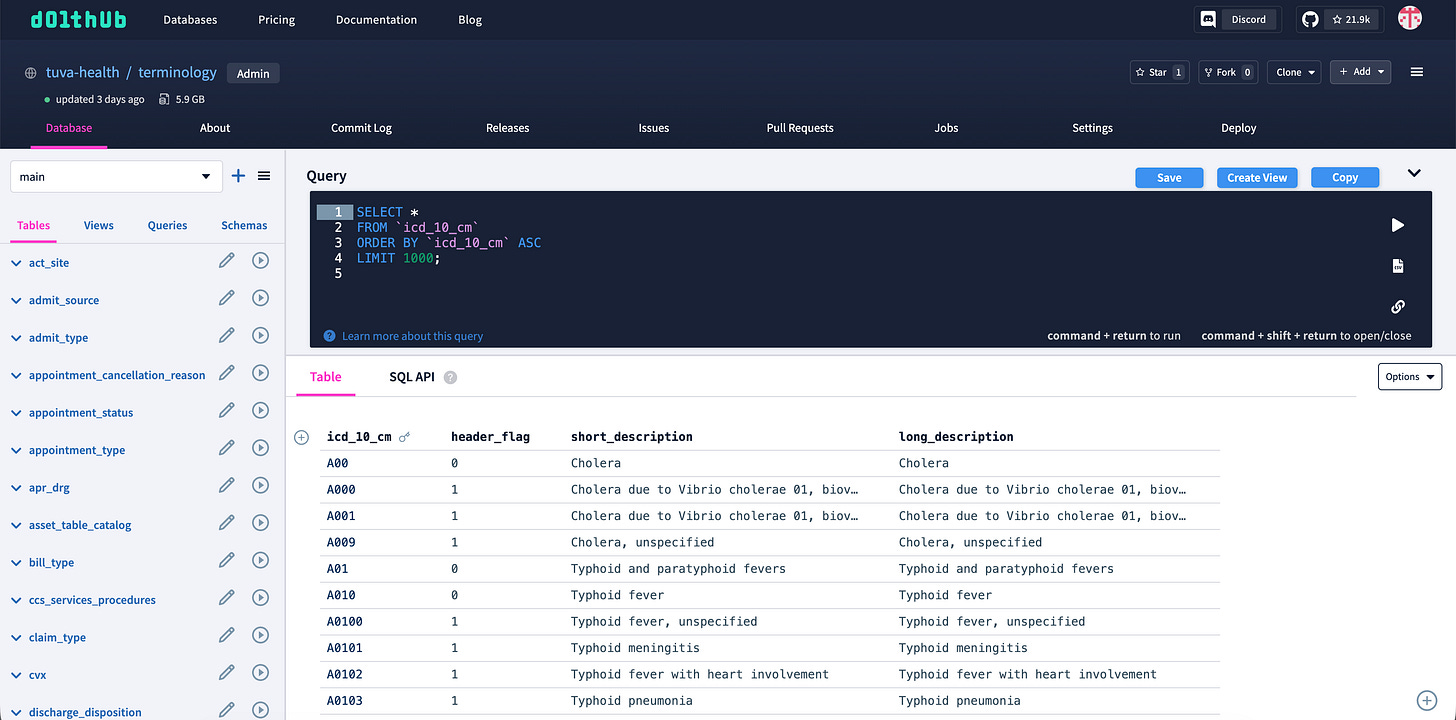Open the Deploy tab
The height and width of the screenshot is (720, 1456).
click(1239, 128)
